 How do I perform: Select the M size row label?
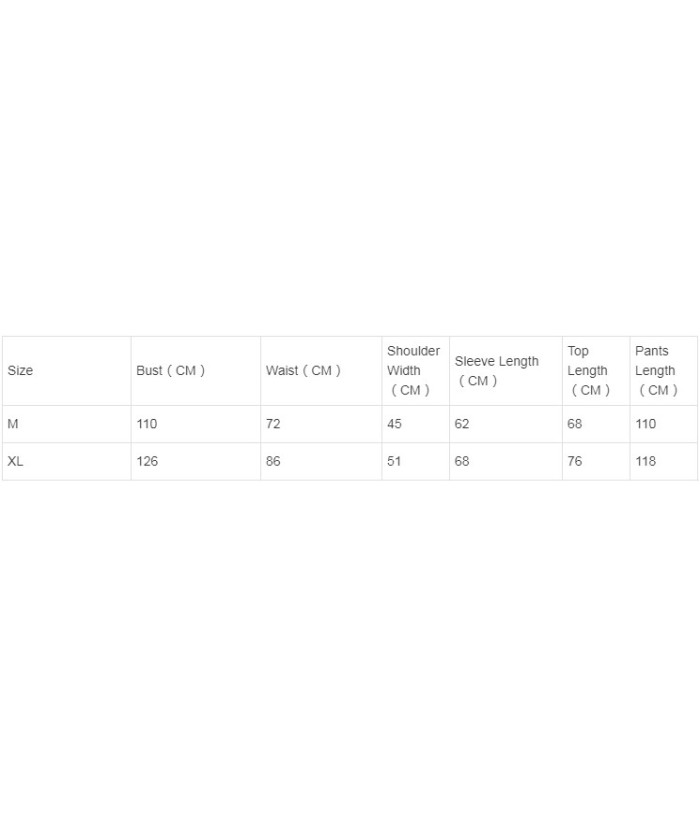13,424
